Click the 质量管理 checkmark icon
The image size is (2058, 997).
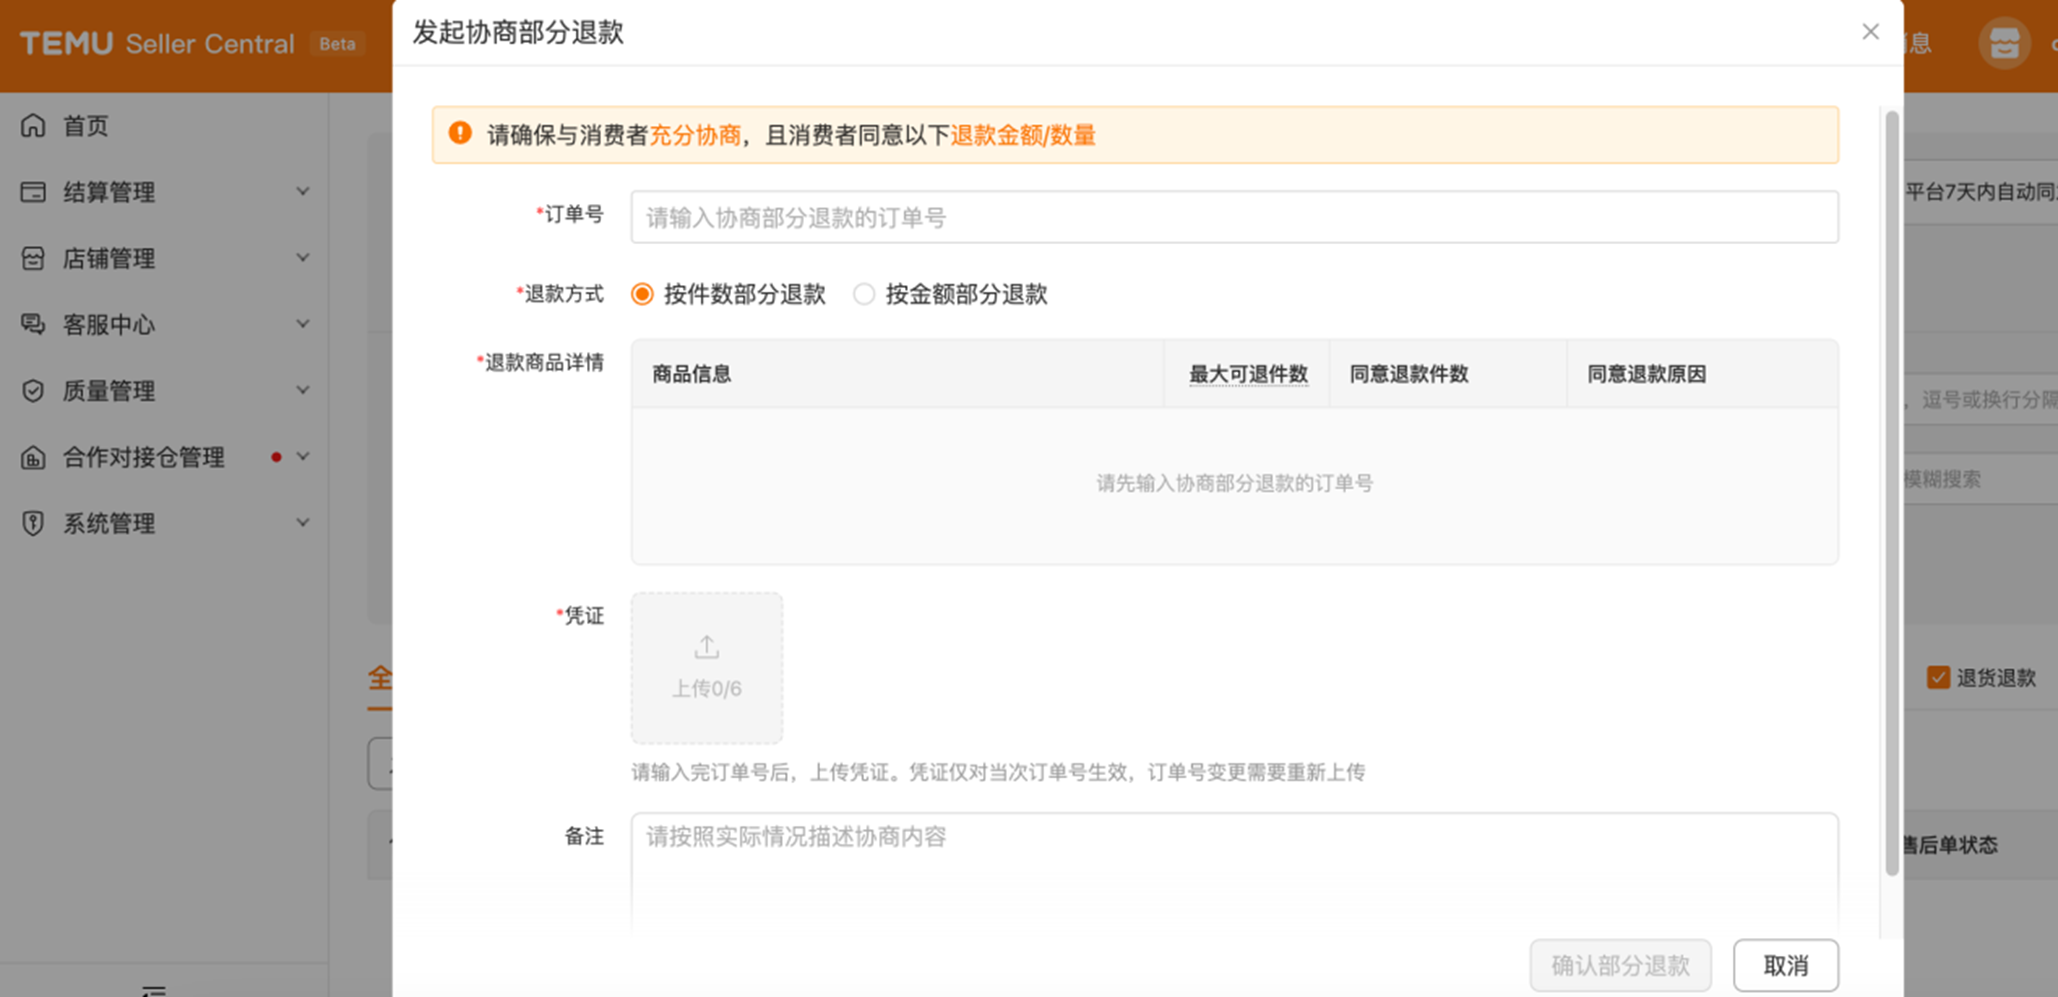point(33,390)
